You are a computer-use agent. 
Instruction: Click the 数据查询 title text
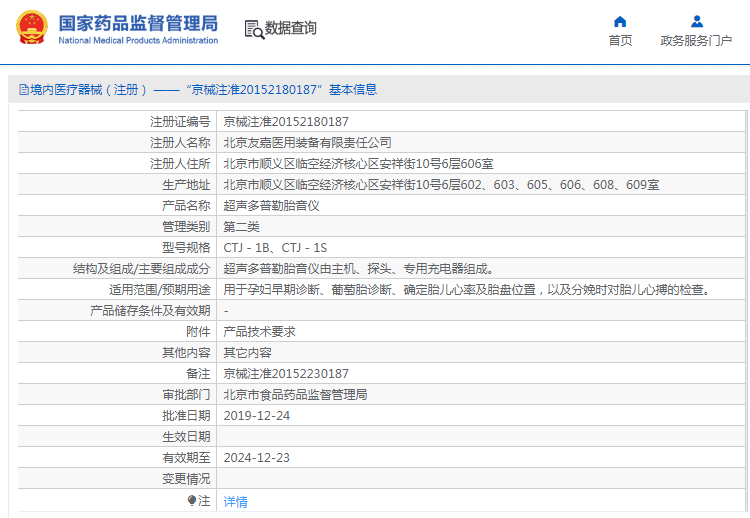(x=291, y=28)
